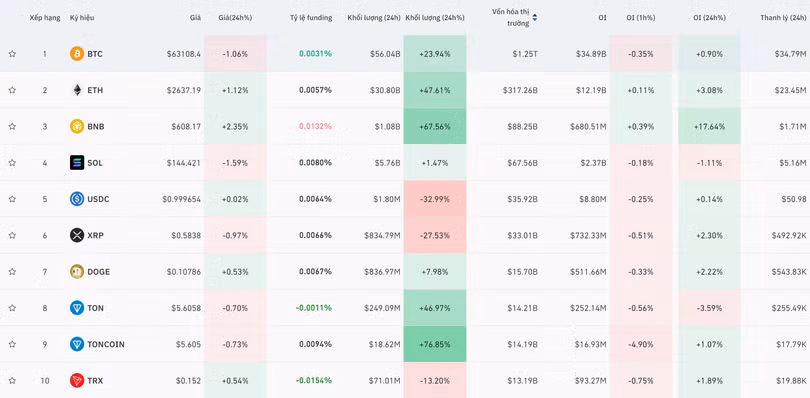Click TON OI 24h change -3.59%
Screen dimensions: 810x398
[709, 308]
